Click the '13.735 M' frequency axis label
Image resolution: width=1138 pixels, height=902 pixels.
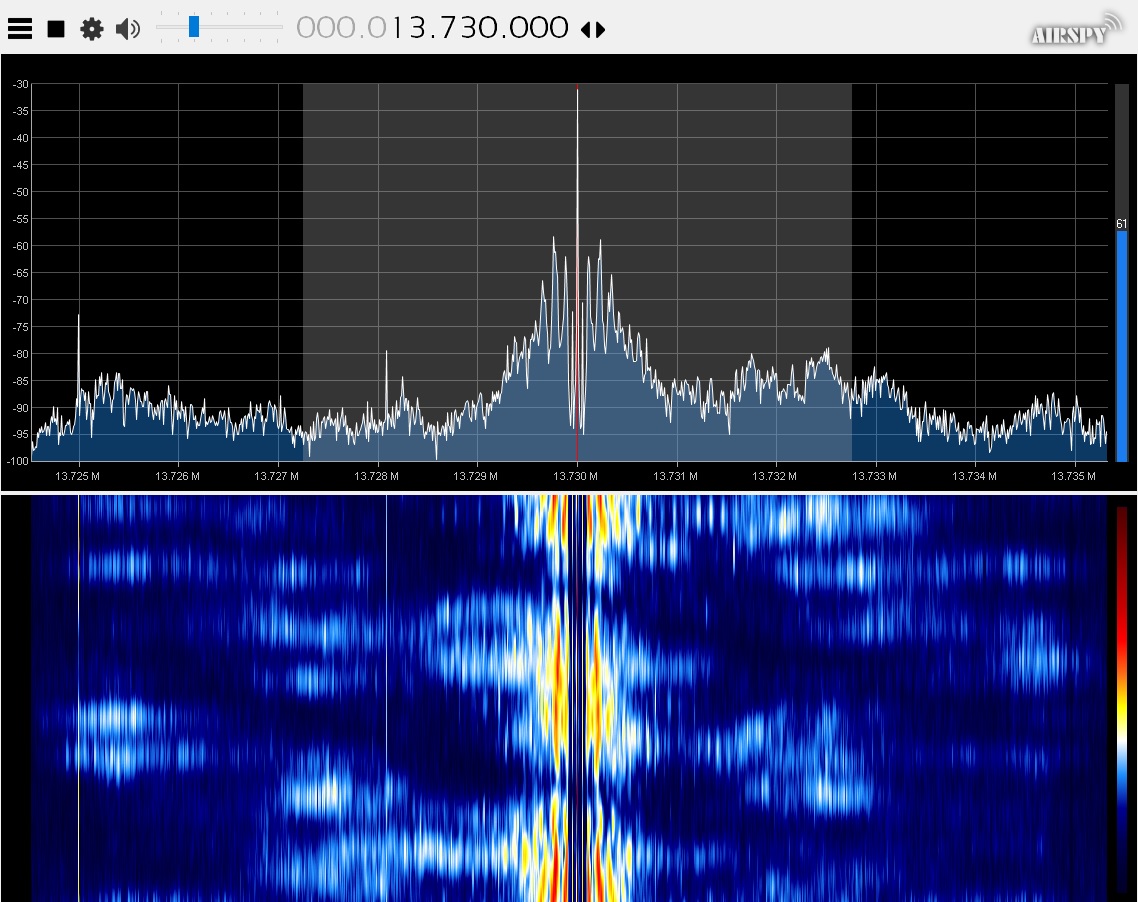coord(1073,476)
